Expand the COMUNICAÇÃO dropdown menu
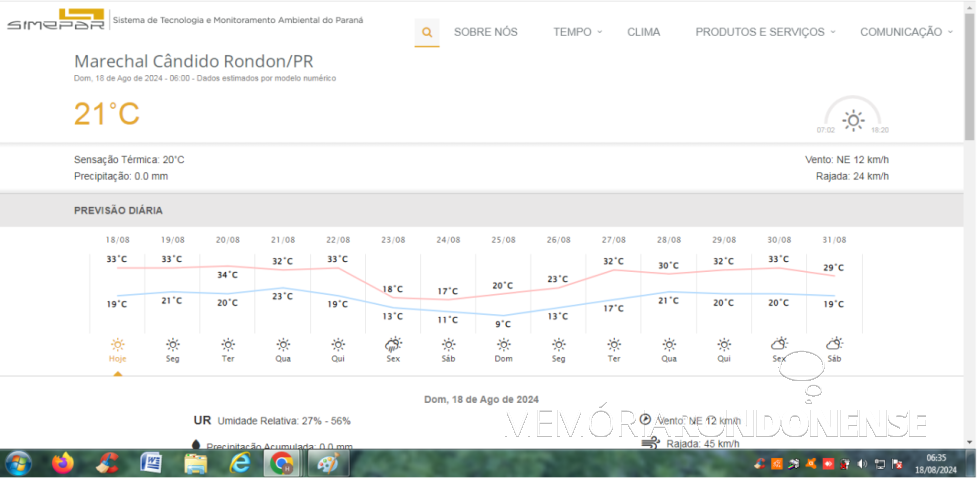The width and height of the screenshot is (980, 478). (x=905, y=32)
